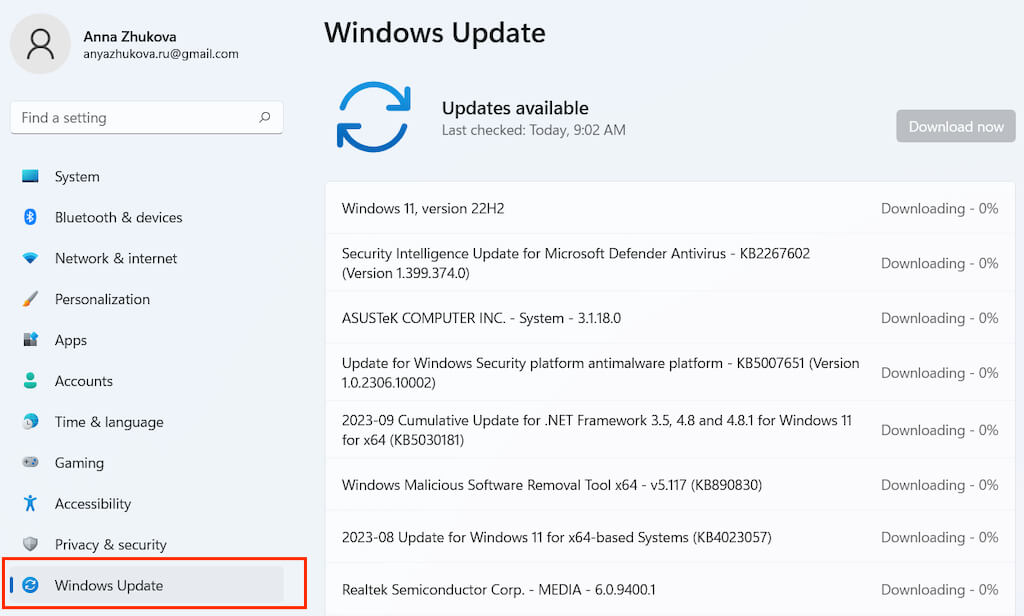Click the Accessibility figure icon
Screen dimensions: 1024x616
click(x=31, y=504)
